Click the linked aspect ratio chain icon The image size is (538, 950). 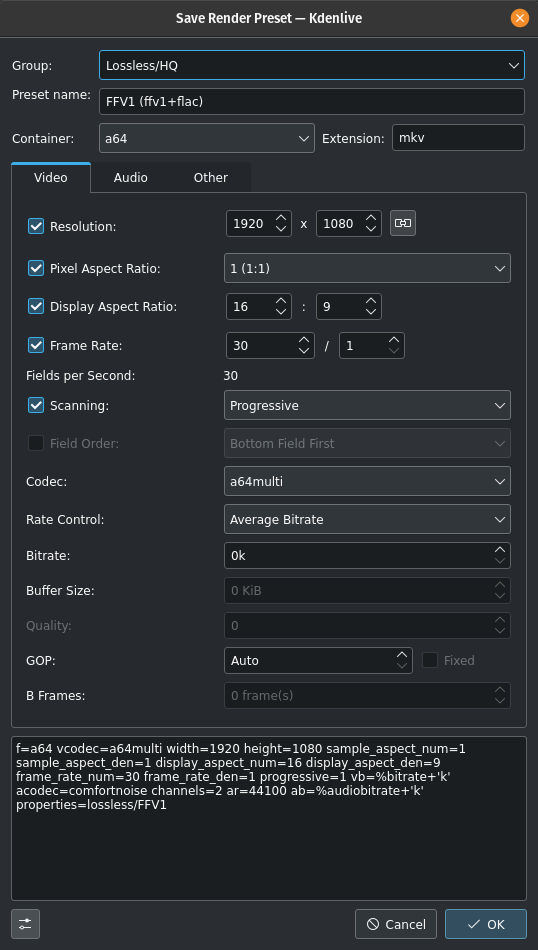[x=402, y=223]
